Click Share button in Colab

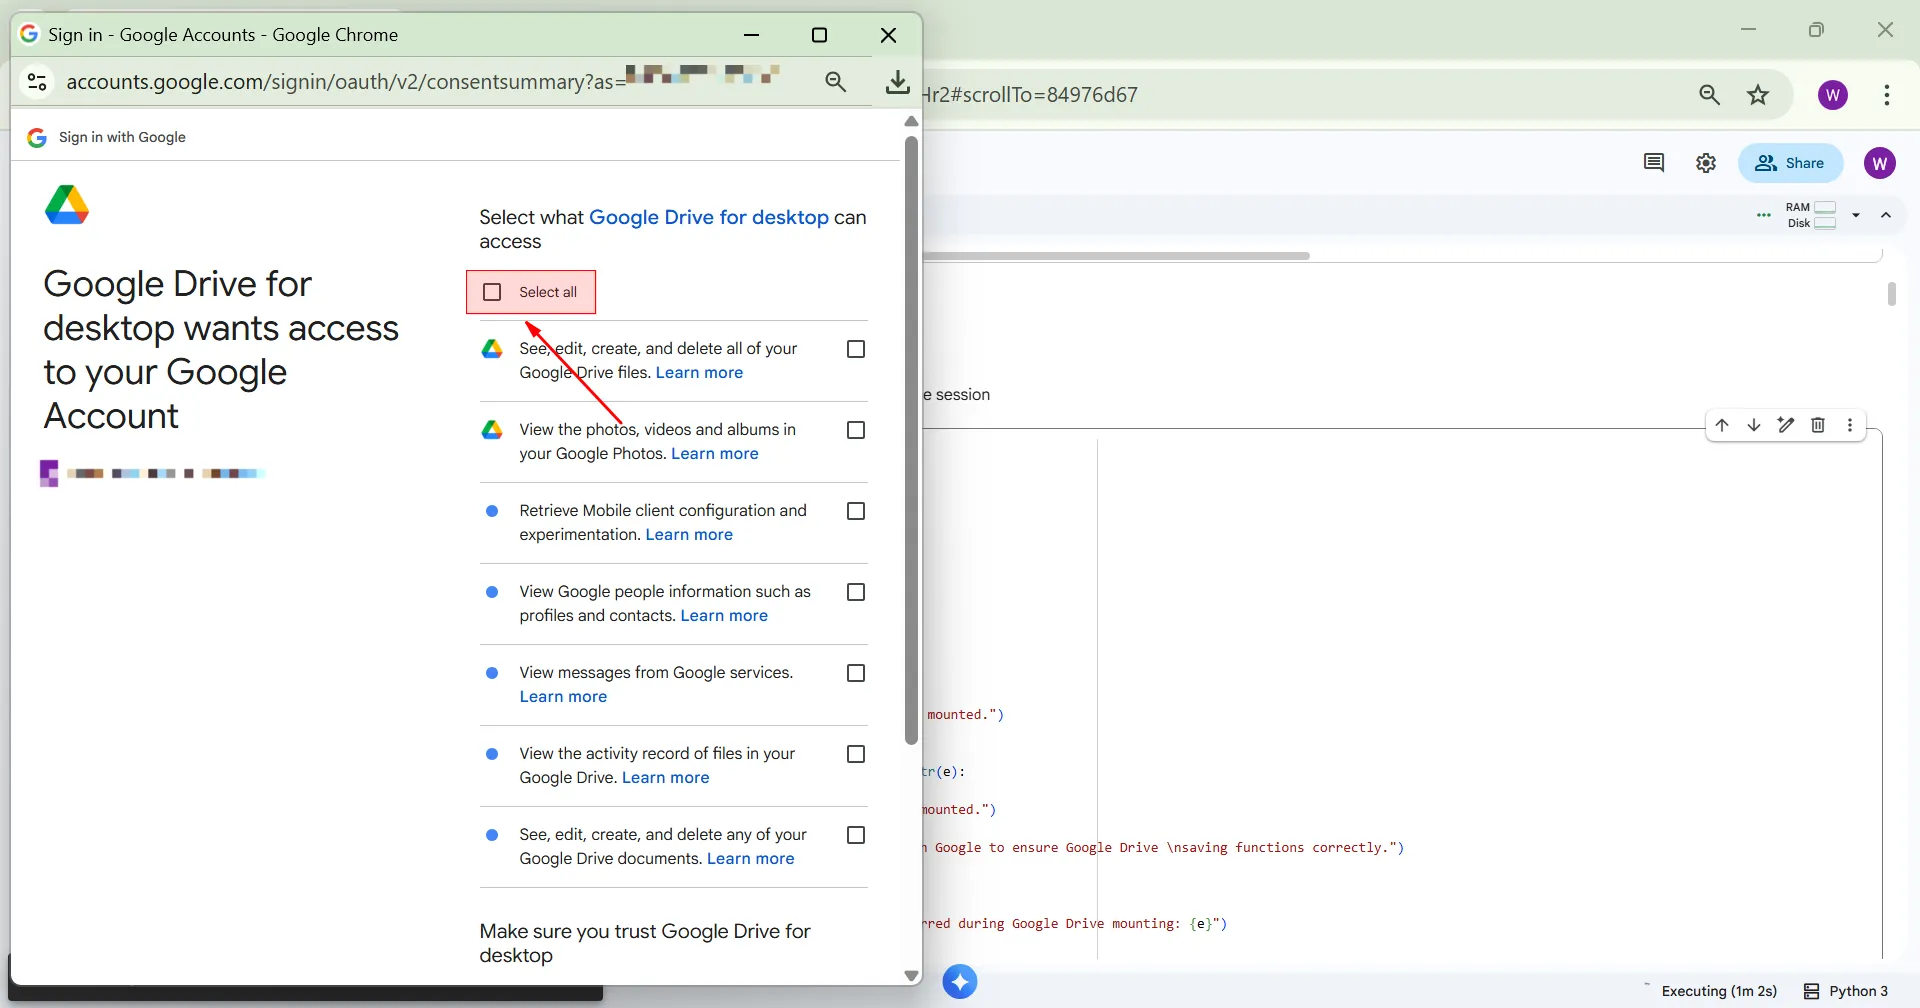1790,163
